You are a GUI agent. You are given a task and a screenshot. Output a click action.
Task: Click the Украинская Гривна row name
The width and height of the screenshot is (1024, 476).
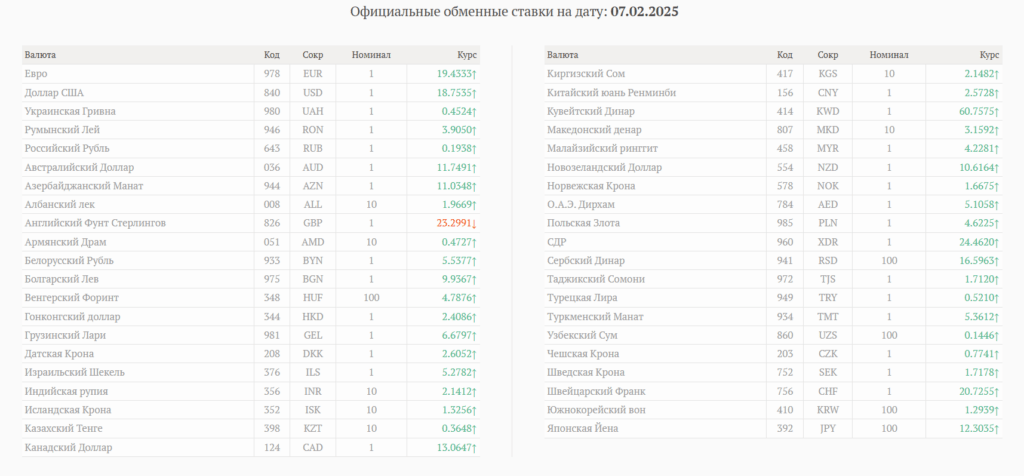point(70,111)
